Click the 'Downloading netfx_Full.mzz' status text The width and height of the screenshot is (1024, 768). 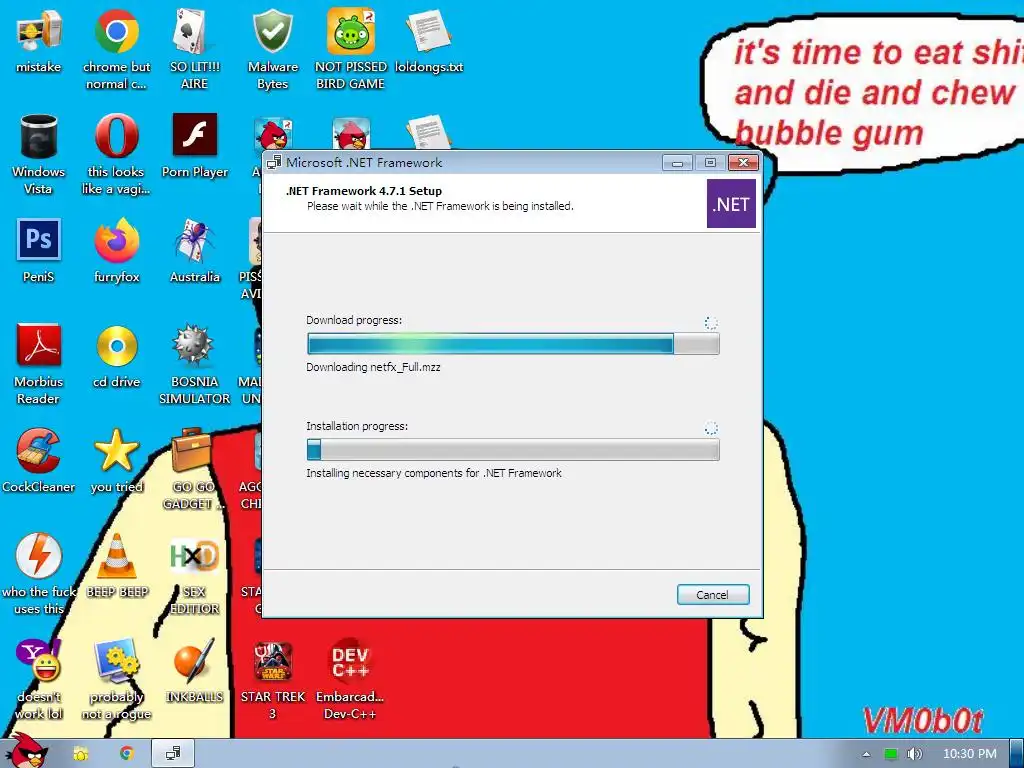click(373, 367)
